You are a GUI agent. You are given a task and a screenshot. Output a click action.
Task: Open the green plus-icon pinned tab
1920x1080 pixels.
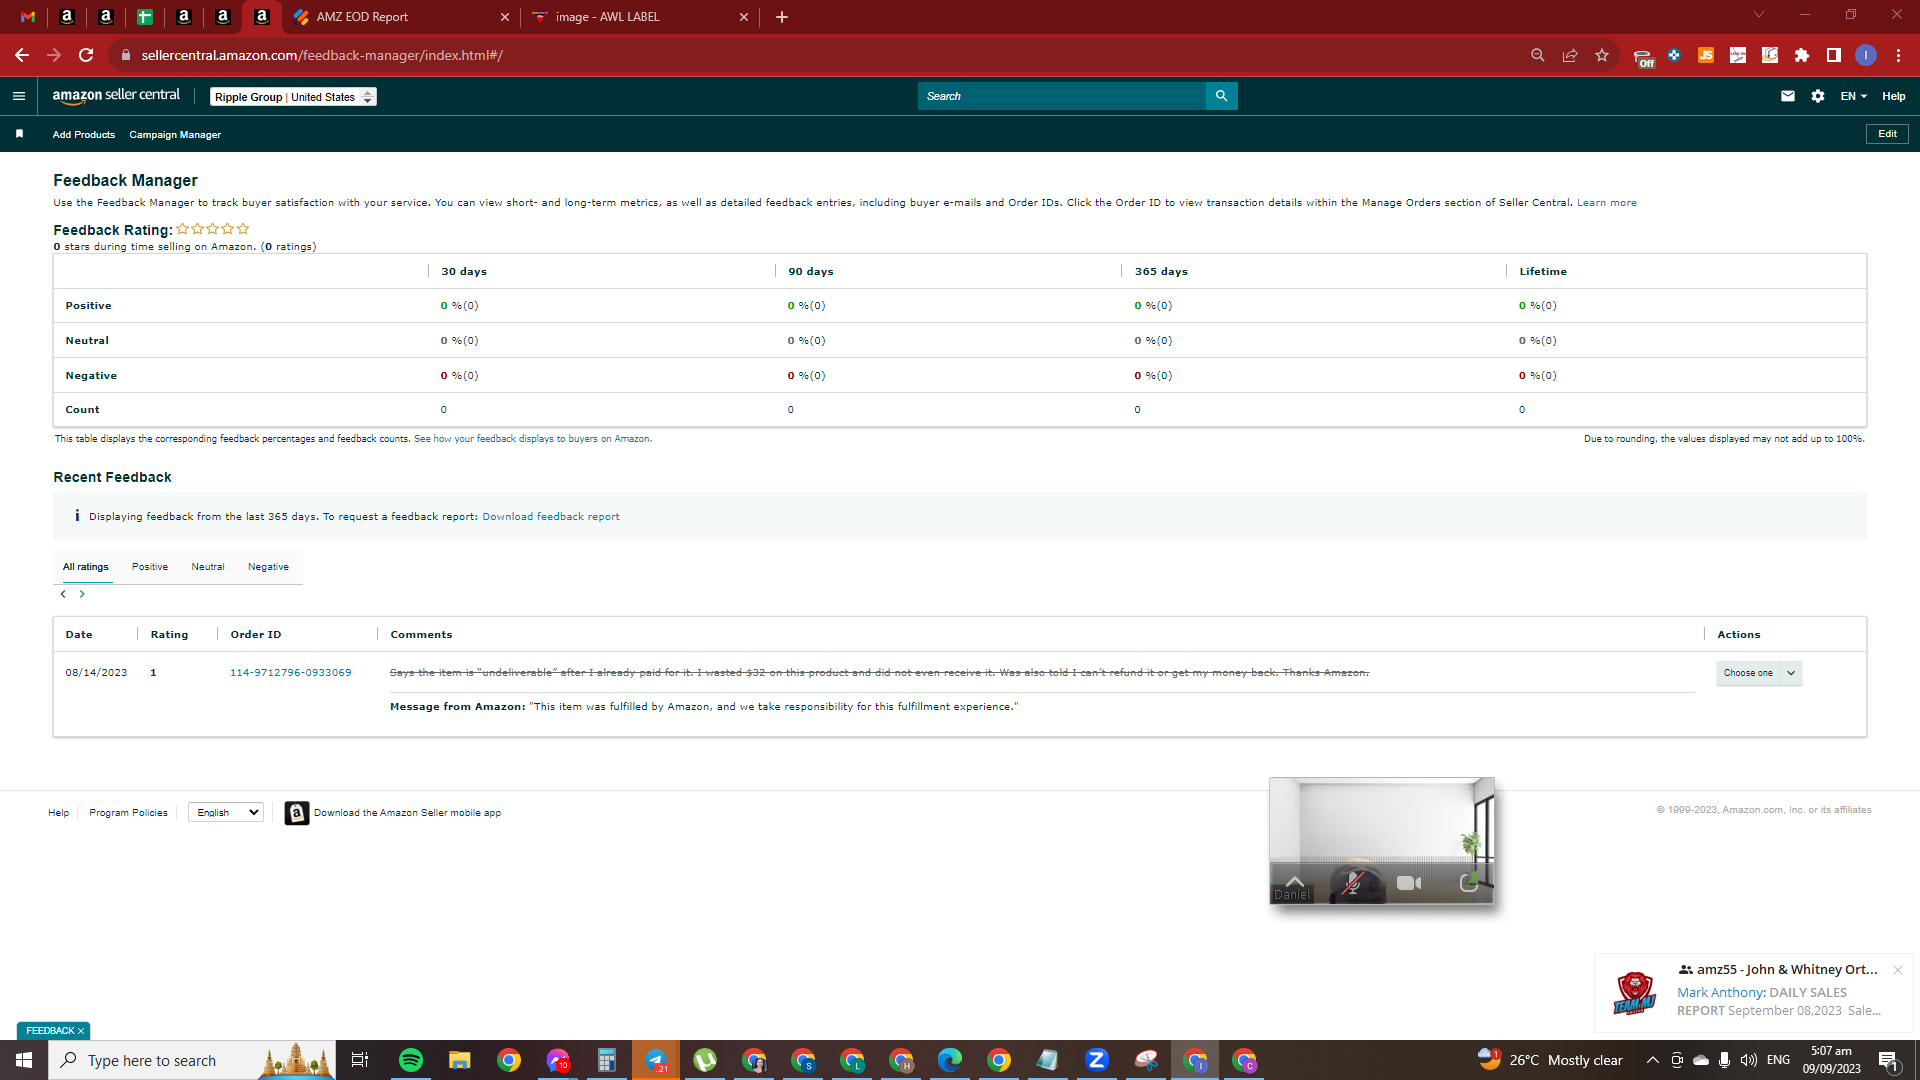[x=145, y=17]
